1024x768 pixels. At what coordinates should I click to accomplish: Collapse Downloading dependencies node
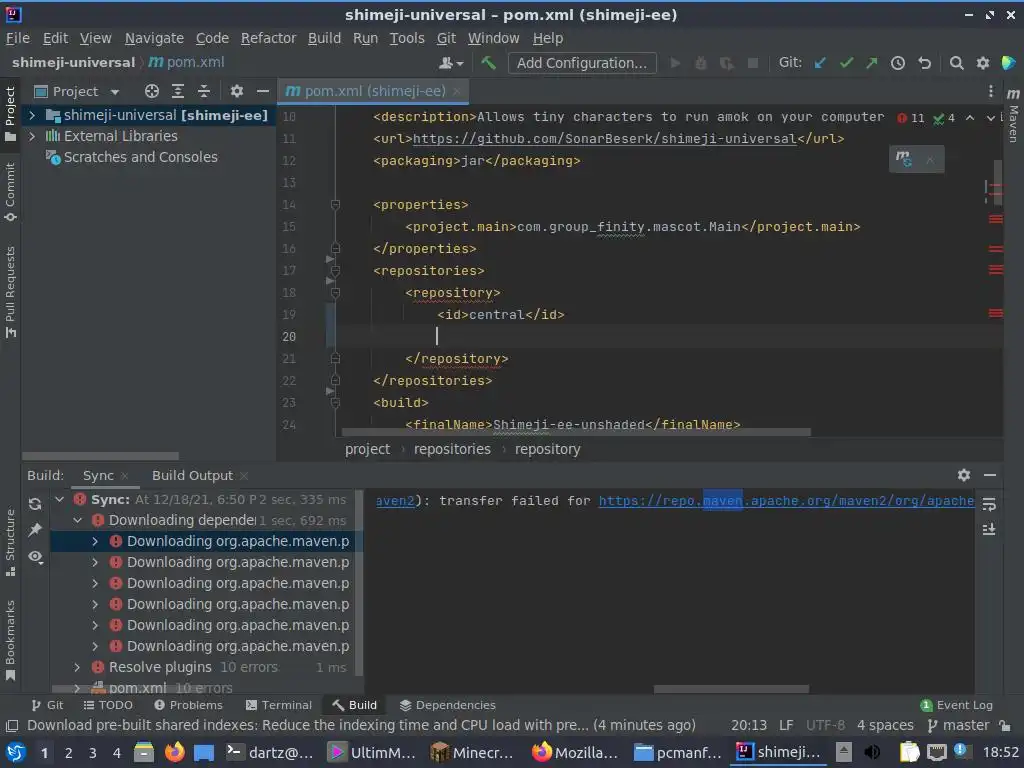78,520
